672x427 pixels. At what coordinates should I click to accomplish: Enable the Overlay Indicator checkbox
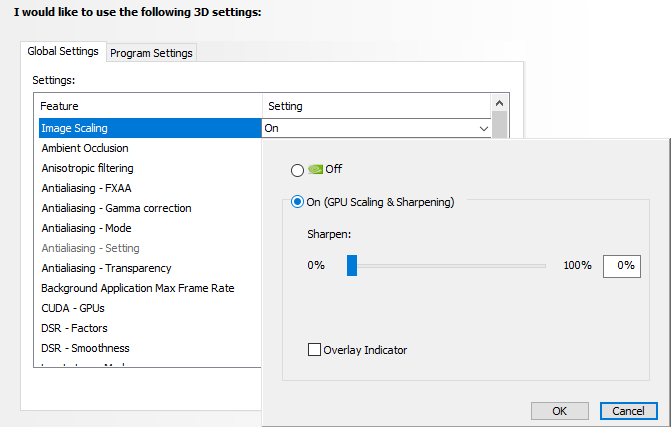315,350
